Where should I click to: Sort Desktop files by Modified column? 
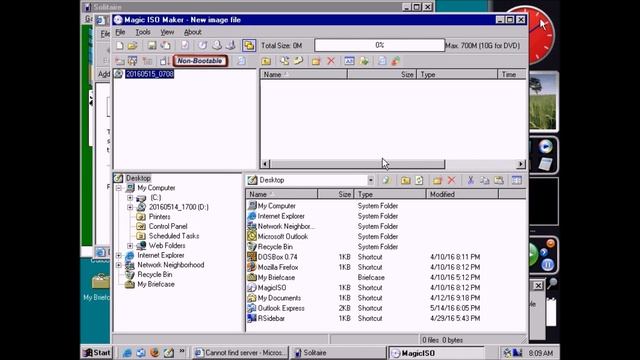[462, 194]
